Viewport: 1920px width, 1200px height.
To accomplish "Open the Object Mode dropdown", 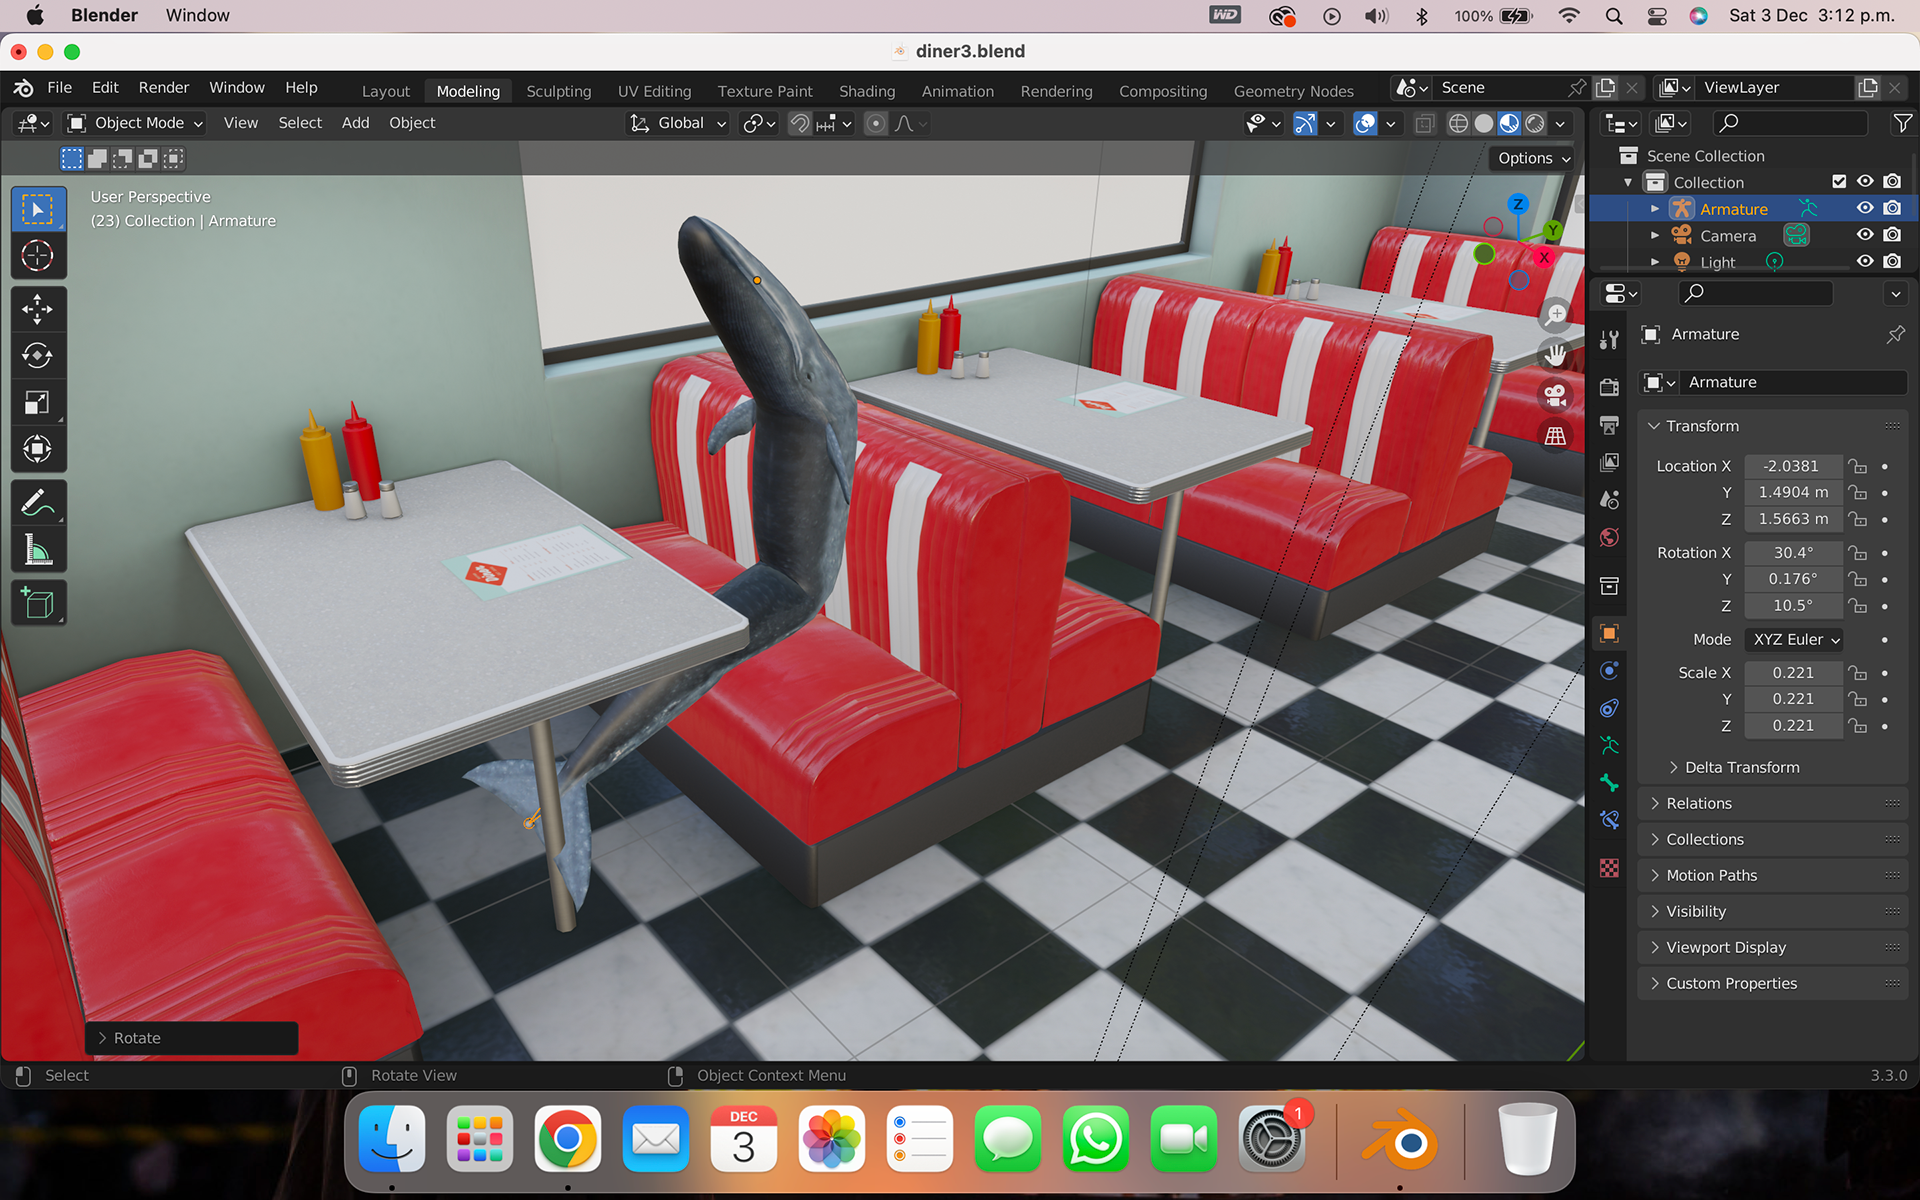I will tap(134, 123).
